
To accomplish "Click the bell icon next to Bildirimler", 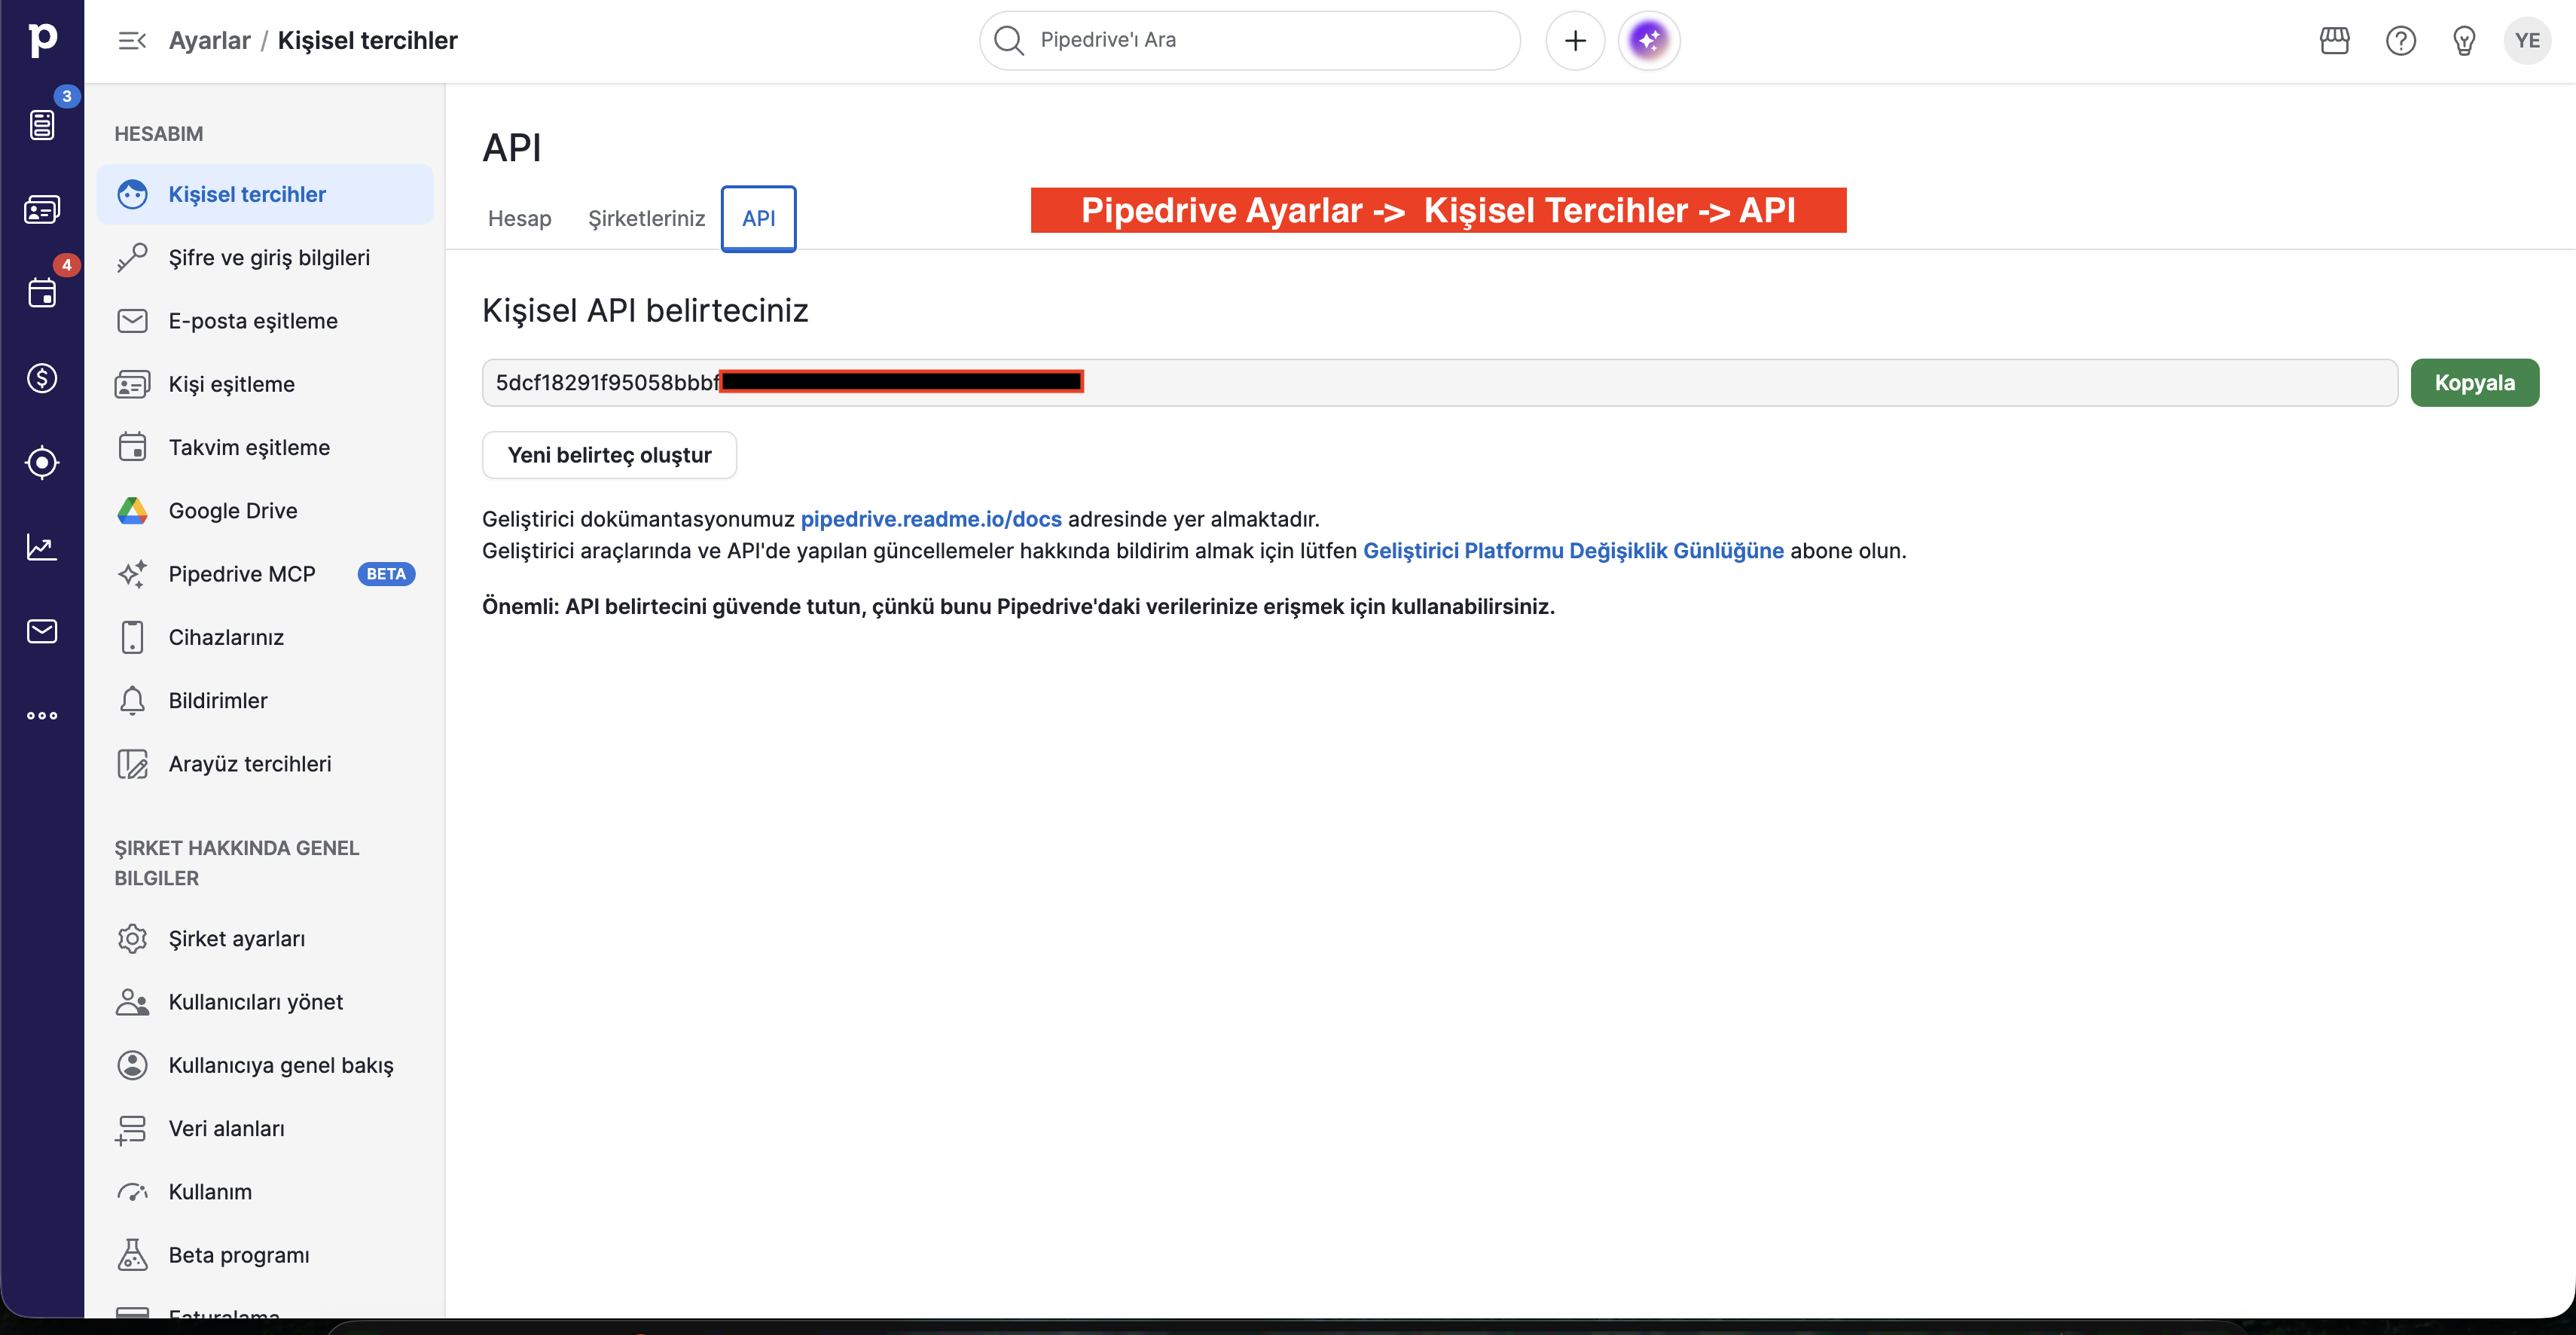I will point(132,701).
